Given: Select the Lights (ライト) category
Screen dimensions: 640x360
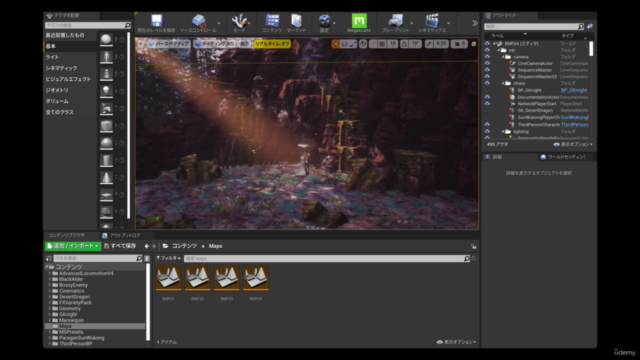Looking at the screenshot, I should point(52,57).
